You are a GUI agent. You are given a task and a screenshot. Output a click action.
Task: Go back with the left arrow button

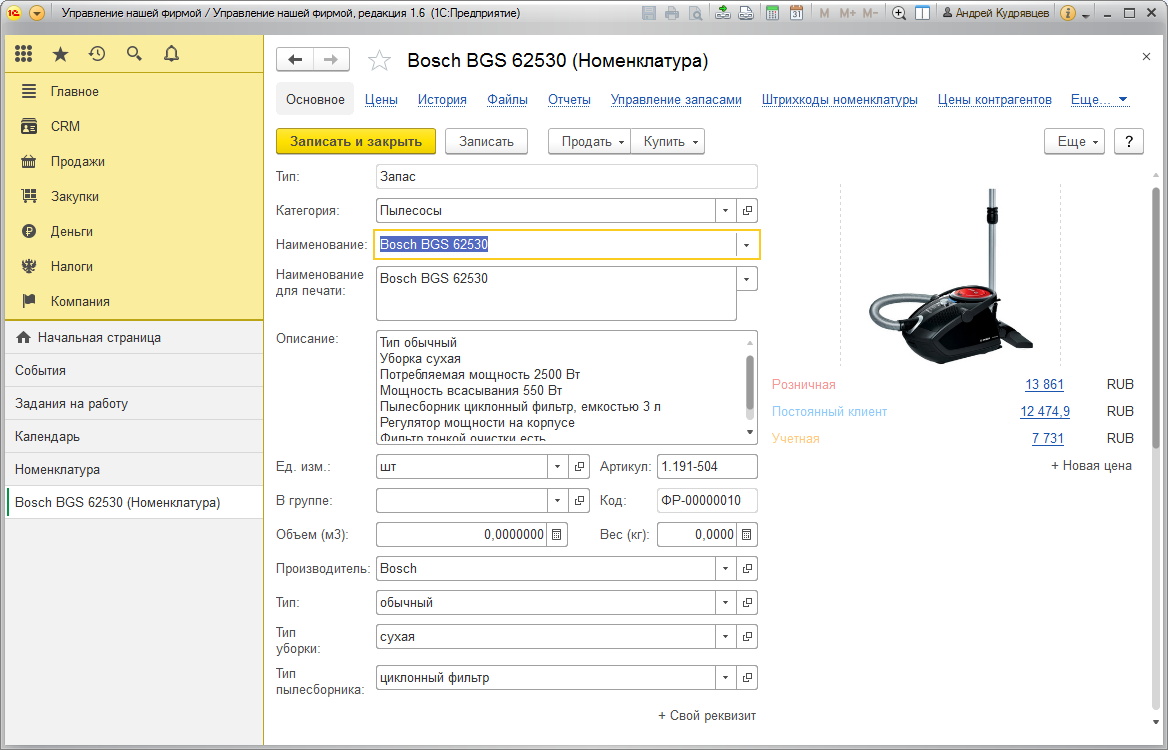point(295,60)
